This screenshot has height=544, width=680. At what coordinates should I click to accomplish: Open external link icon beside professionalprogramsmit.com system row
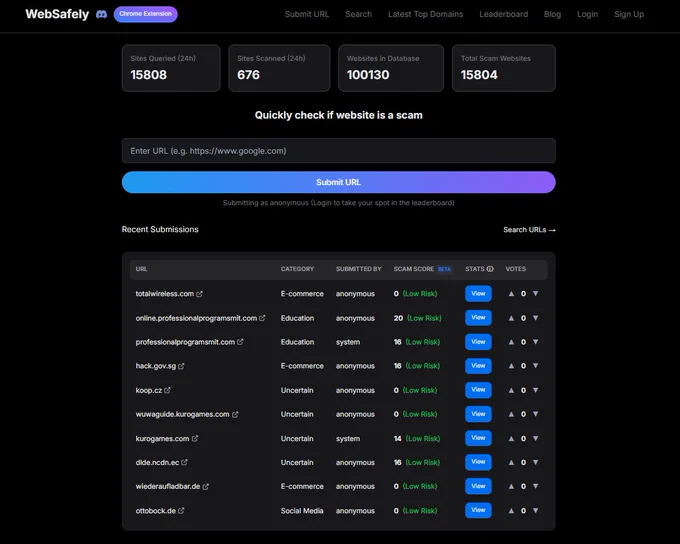[240, 342]
